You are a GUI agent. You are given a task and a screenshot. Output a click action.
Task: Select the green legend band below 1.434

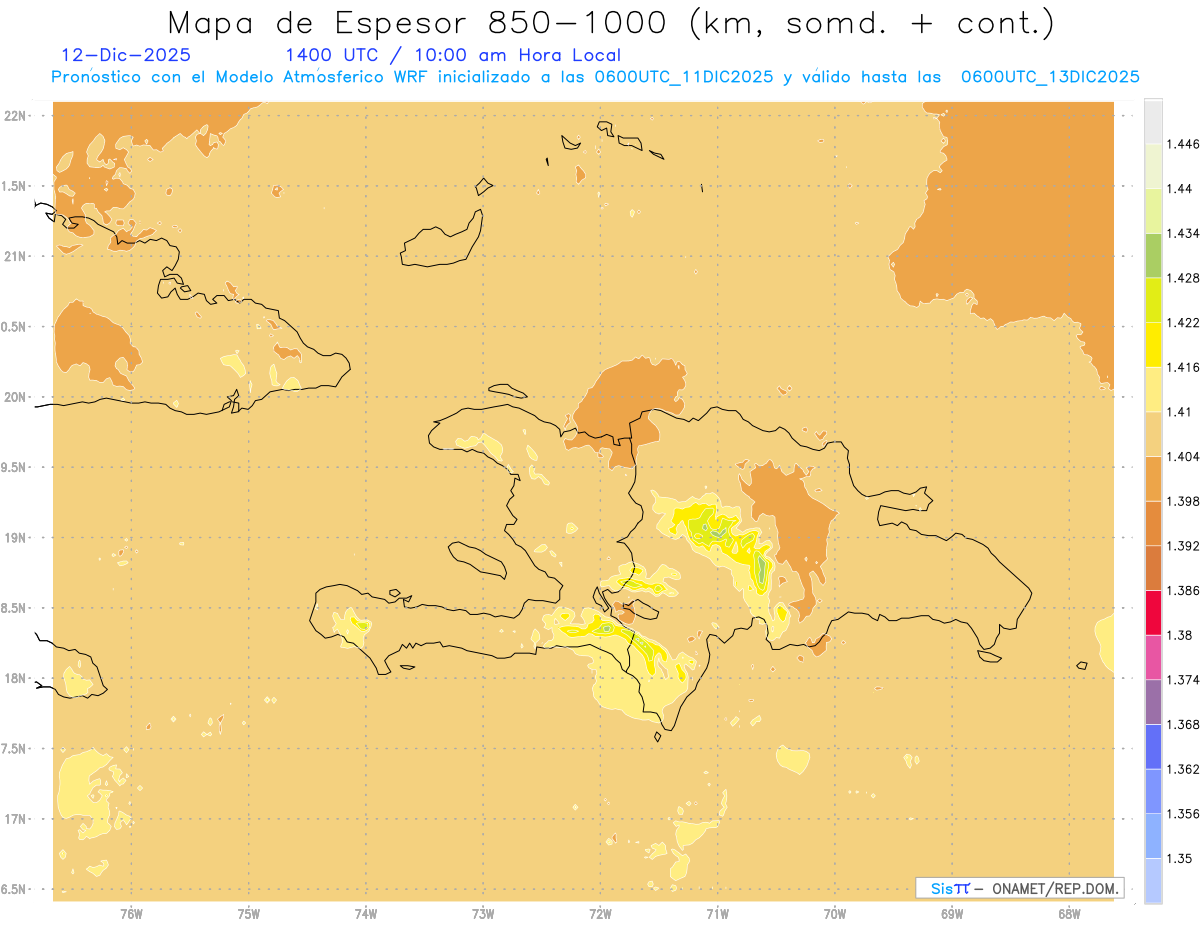[1153, 255]
